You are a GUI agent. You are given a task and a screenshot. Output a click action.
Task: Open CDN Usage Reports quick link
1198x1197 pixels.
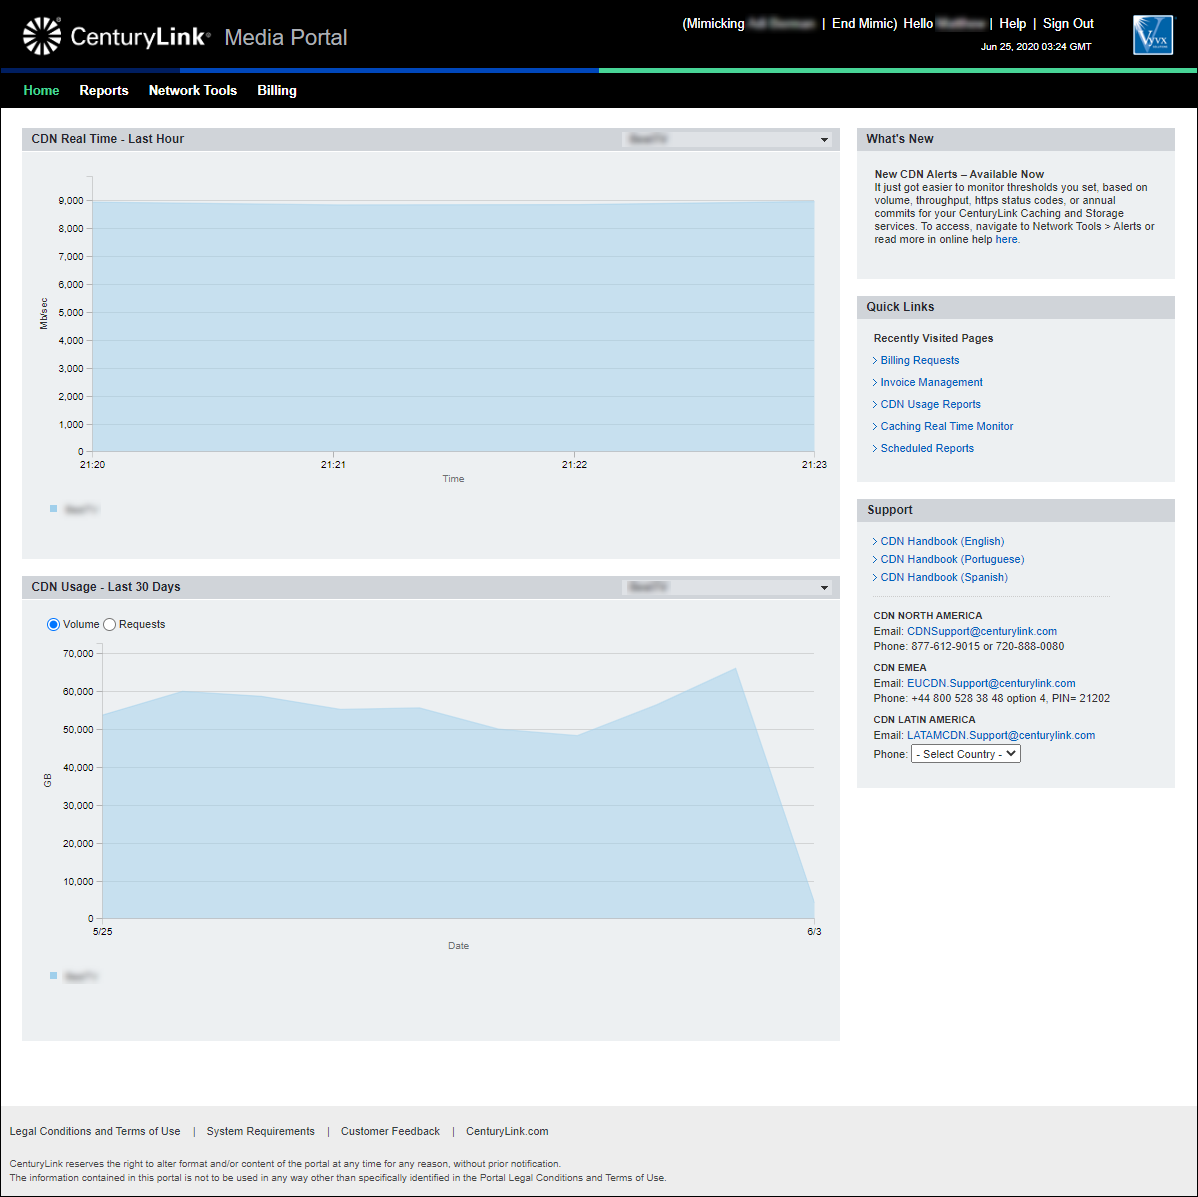click(x=931, y=405)
